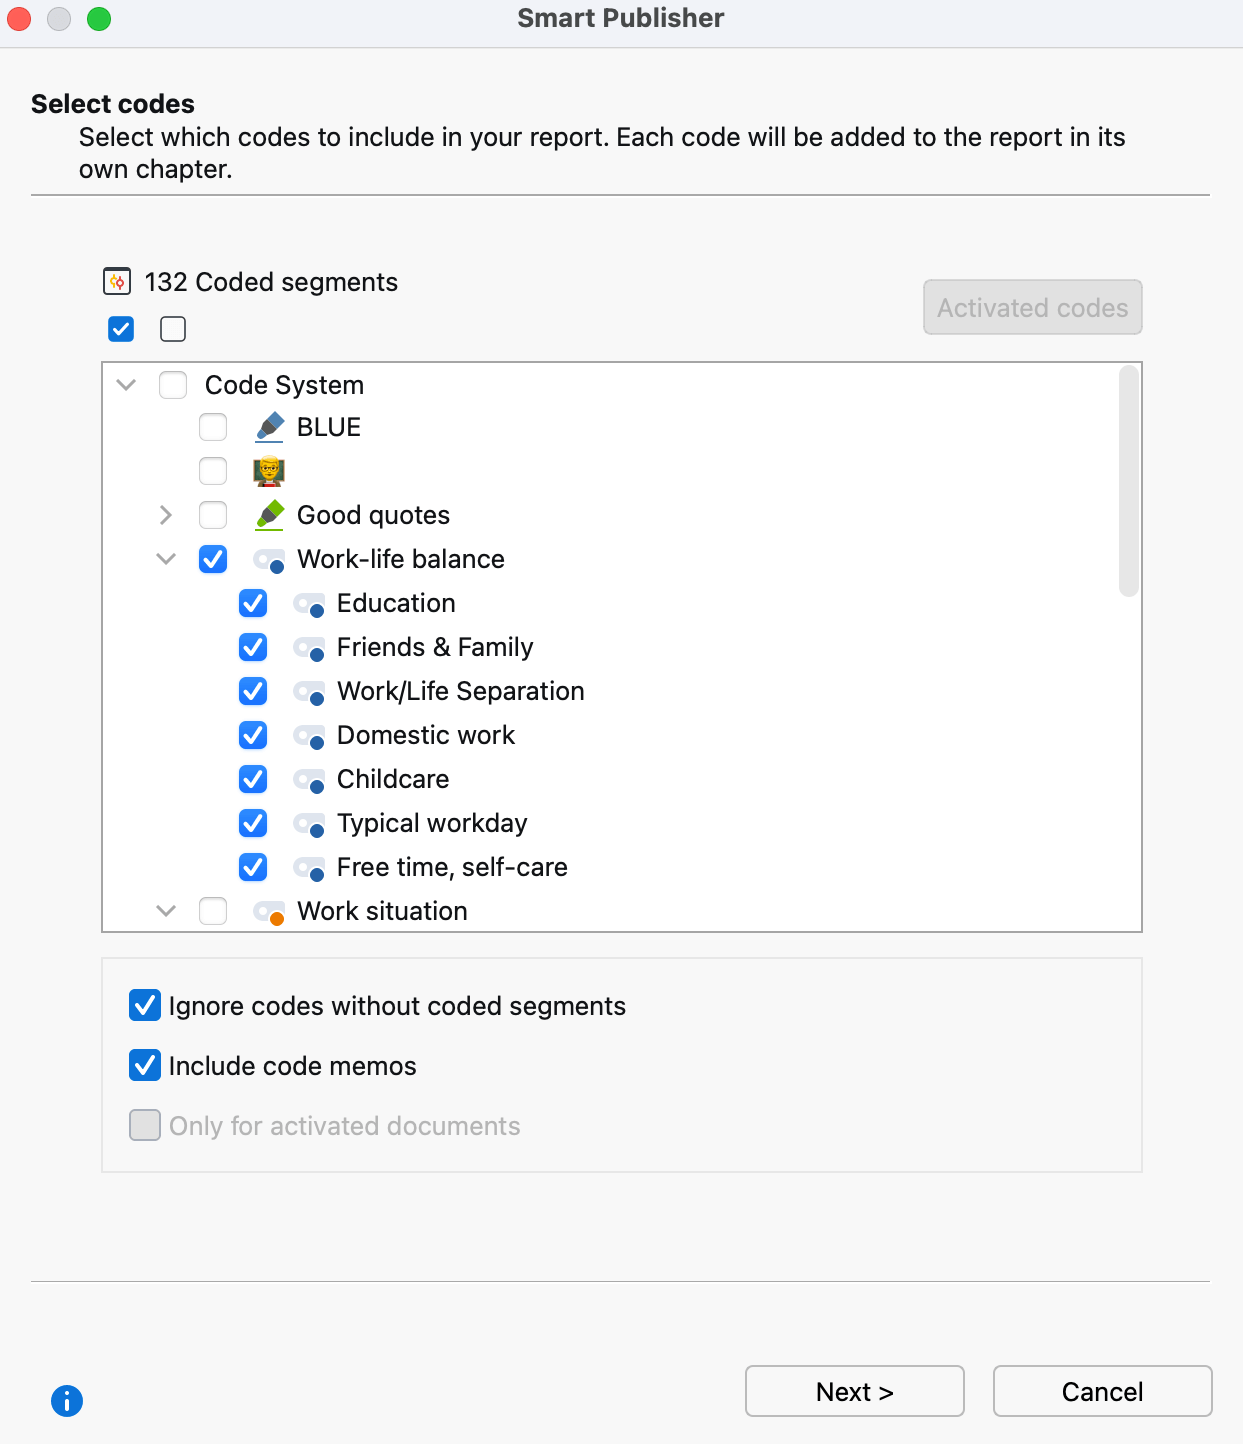Expand the Good quotes code
The height and width of the screenshot is (1444, 1243).
tap(166, 515)
